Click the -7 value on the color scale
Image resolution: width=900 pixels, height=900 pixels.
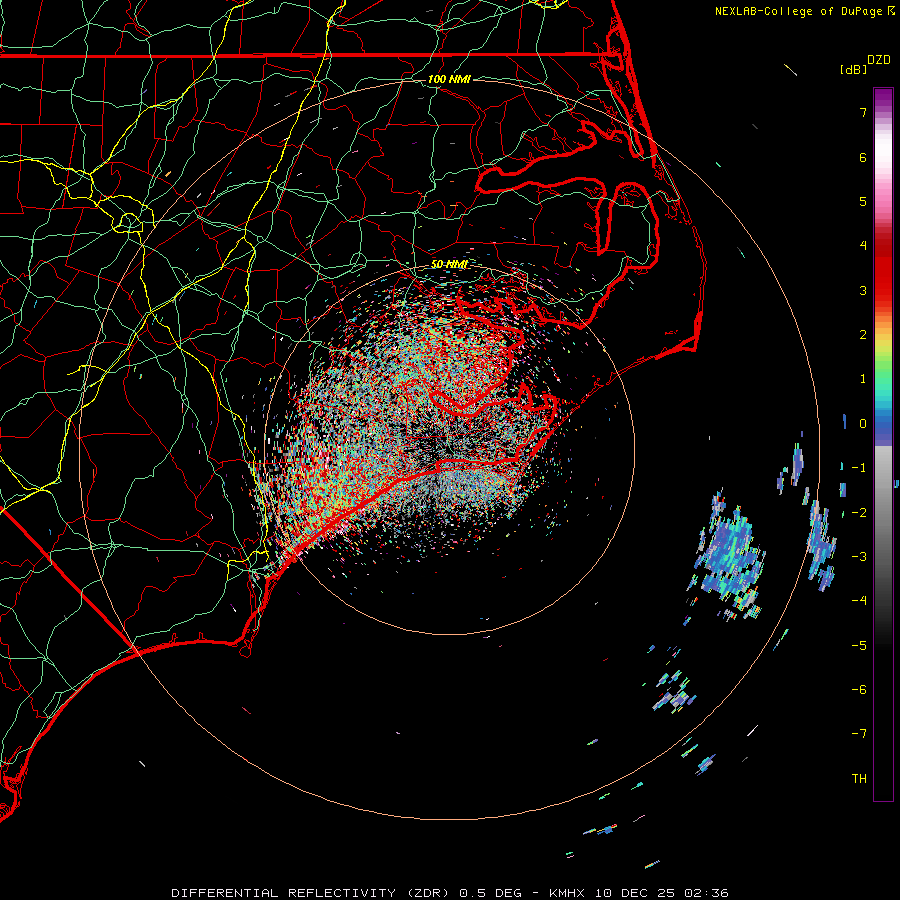pos(859,734)
